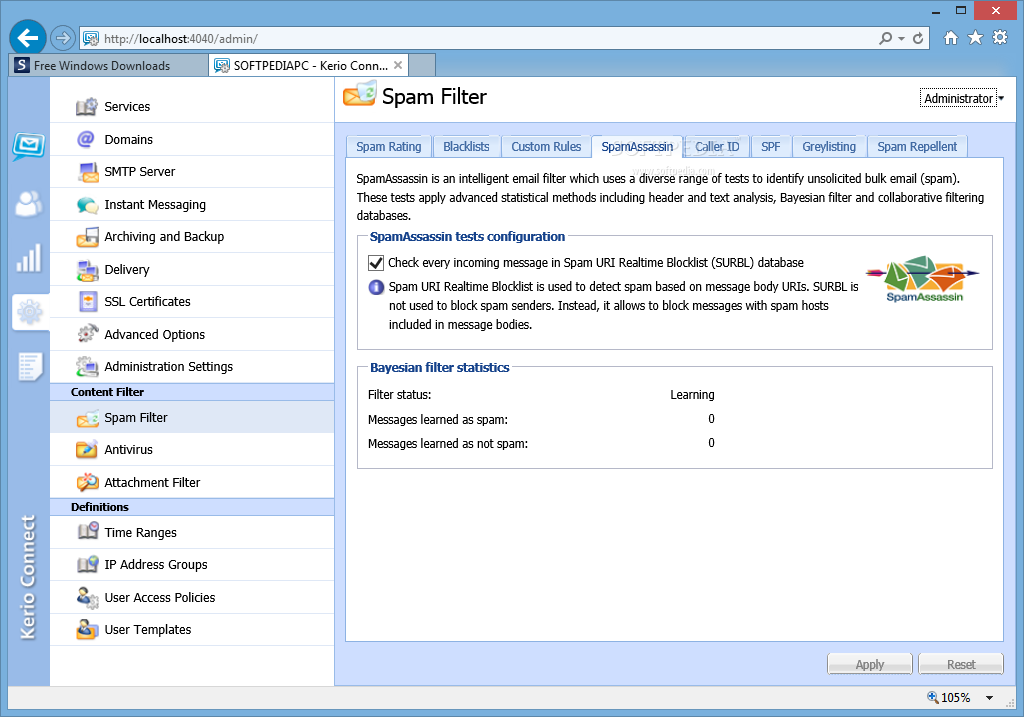1024x717 pixels.
Task: Switch to the SPF tab
Action: tap(771, 147)
